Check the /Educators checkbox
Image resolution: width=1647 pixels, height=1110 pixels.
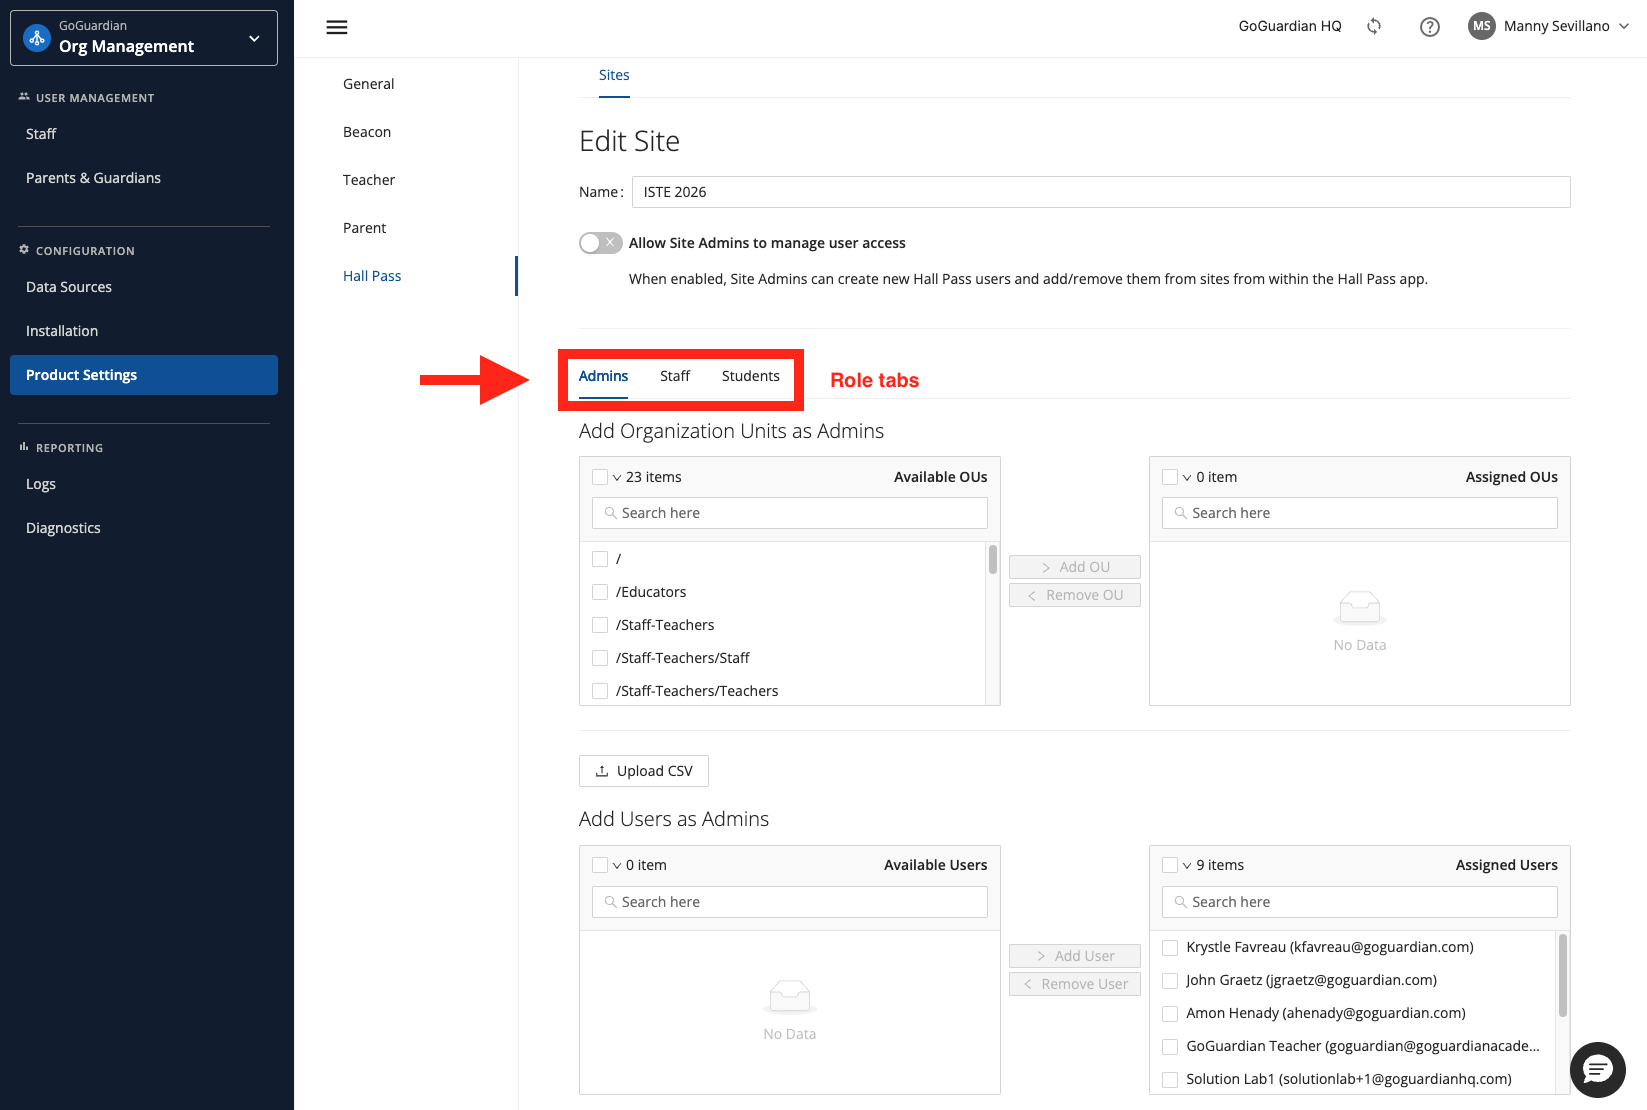pos(600,592)
